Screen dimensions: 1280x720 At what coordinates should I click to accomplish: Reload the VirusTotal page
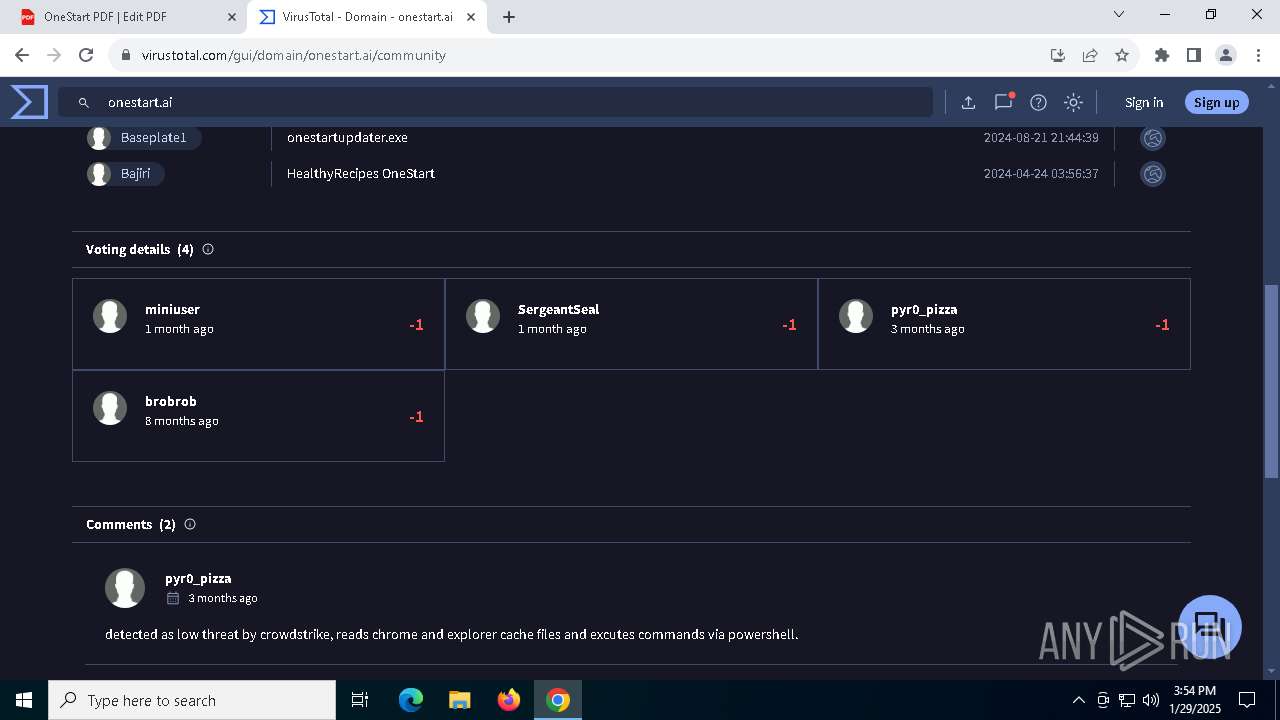(86, 55)
